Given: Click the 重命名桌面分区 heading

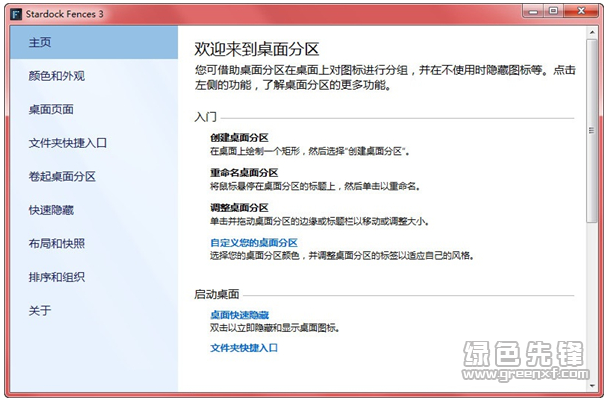Looking at the screenshot, I should [x=244, y=172].
